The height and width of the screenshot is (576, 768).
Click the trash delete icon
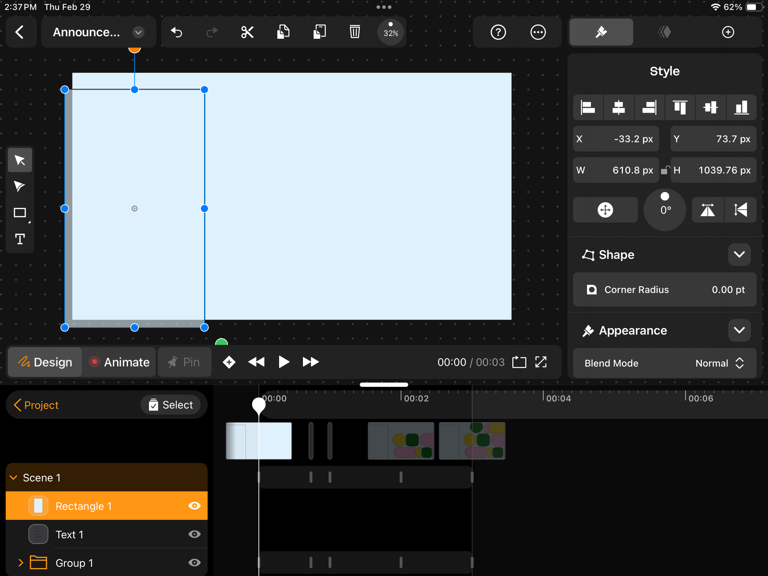[x=355, y=32]
